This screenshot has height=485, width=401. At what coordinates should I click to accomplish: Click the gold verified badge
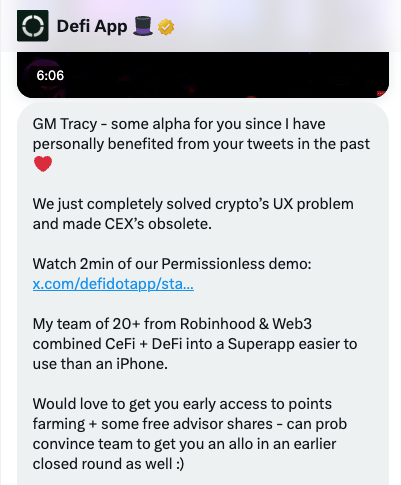(166, 27)
